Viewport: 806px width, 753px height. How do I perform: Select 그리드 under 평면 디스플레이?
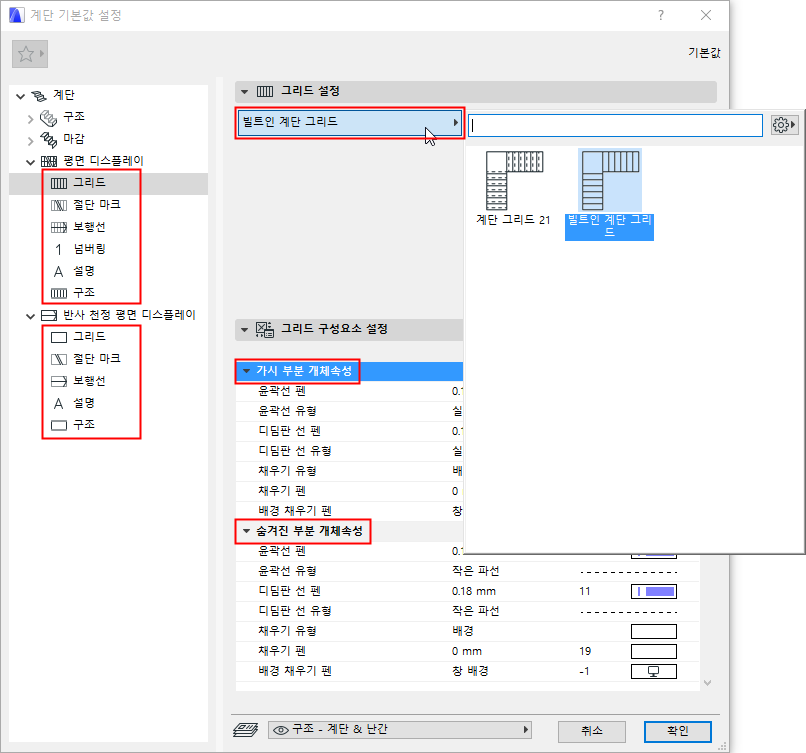[89, 183]
